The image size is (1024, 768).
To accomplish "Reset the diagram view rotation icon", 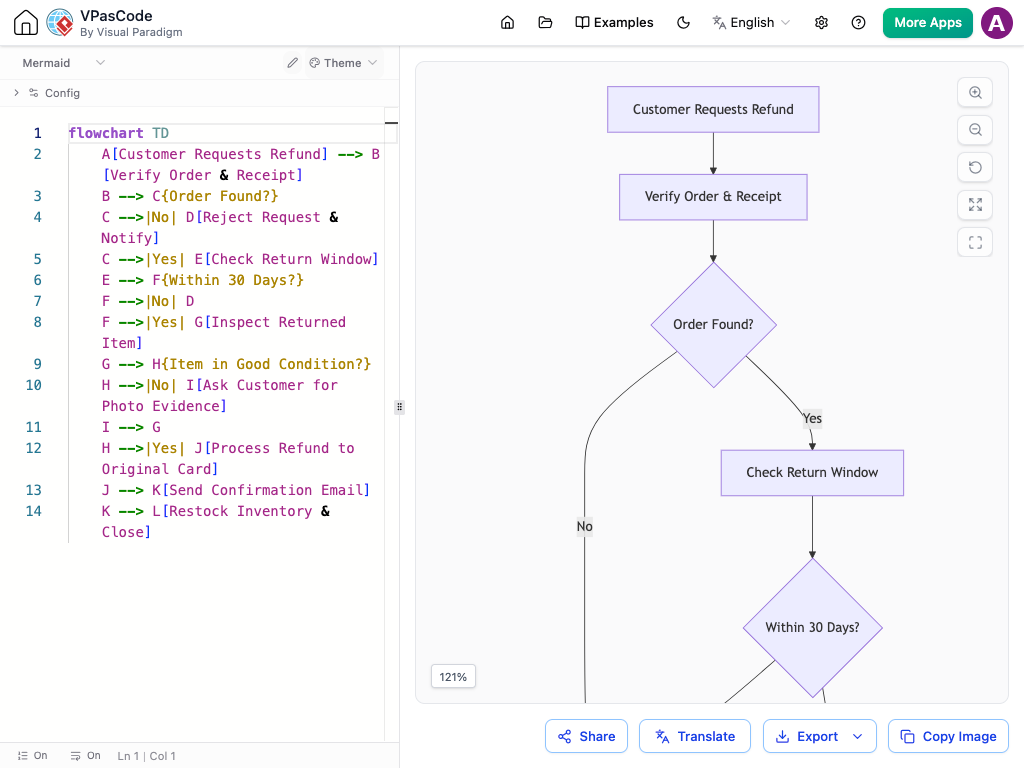I will pos(975,167).
